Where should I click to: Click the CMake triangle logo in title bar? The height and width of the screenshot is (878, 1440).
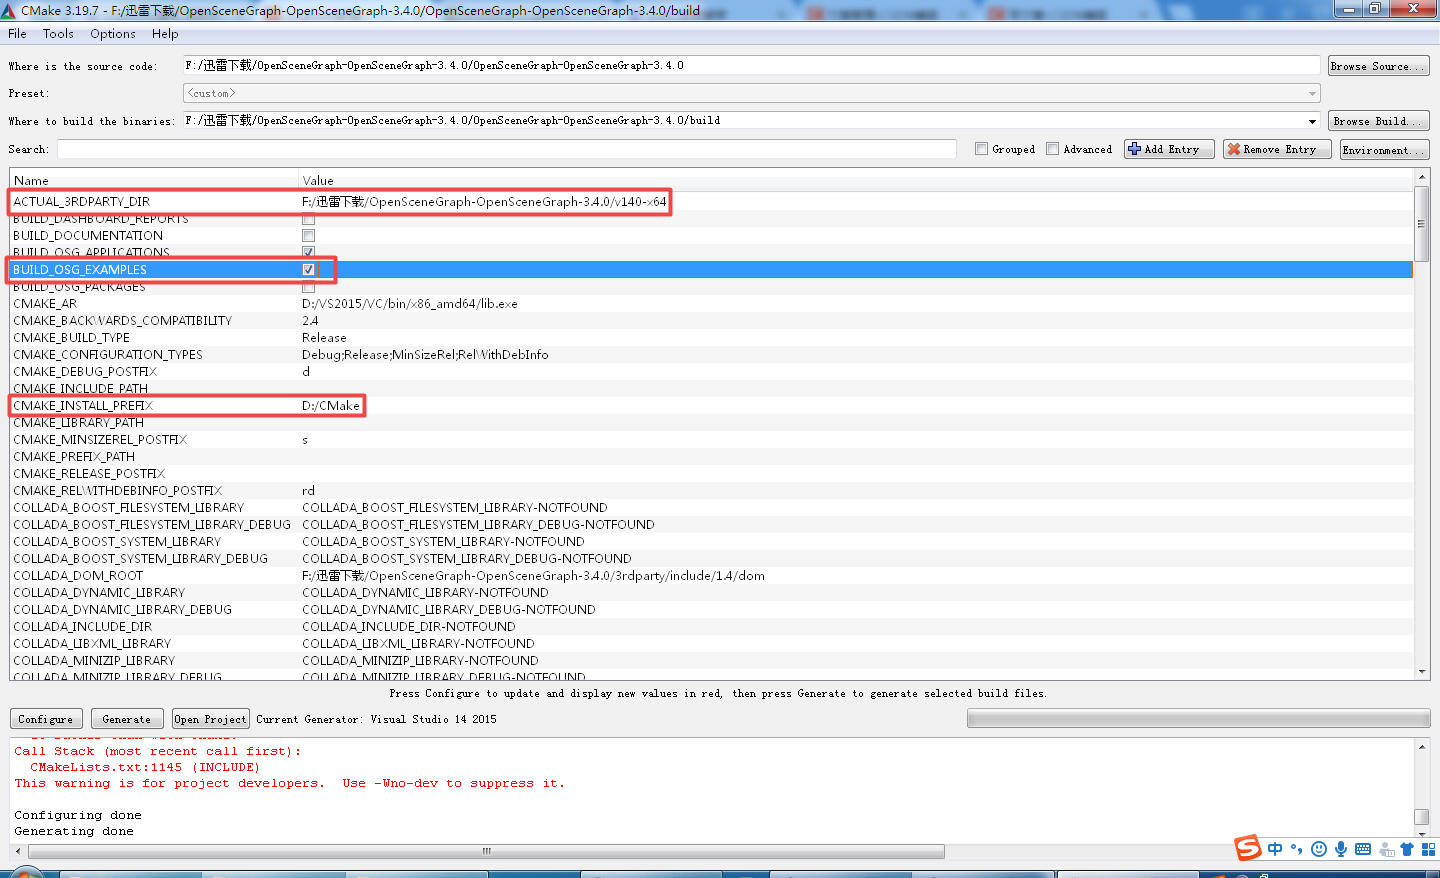pyautogui.click(x=9, y=10)
